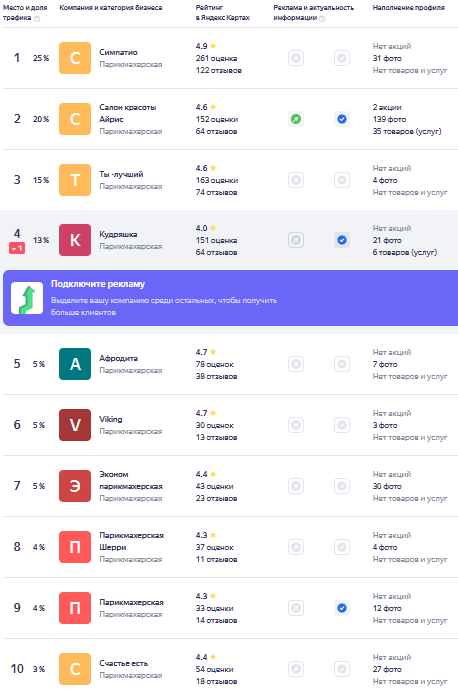Click the Наполнение профиля column header
Viewport: 458px width, 694px height.
click(408, 8)
